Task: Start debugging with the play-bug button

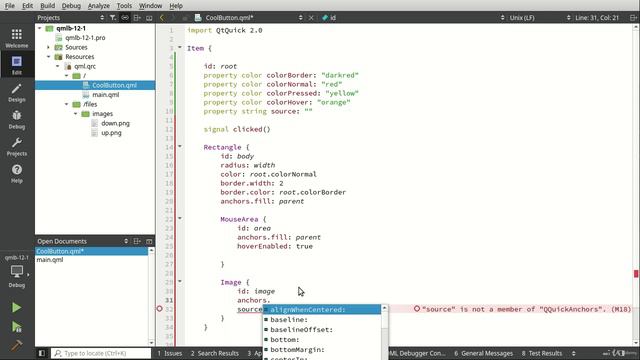Action: point(16,327)
